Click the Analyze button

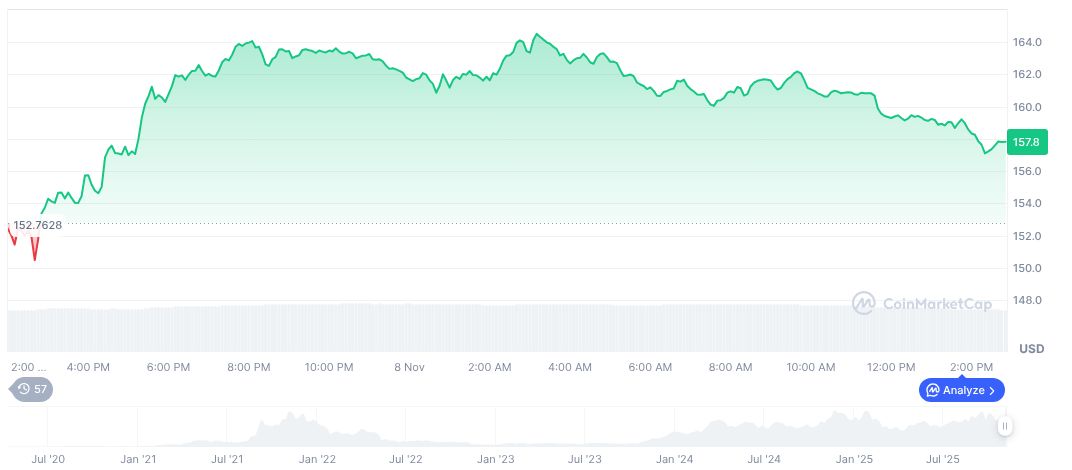[962, 390]
